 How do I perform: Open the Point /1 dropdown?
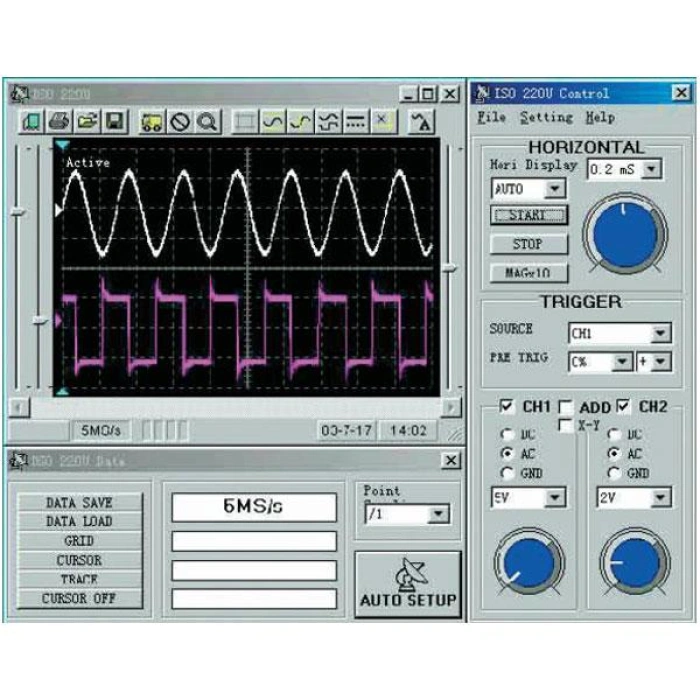click(438, 514)
